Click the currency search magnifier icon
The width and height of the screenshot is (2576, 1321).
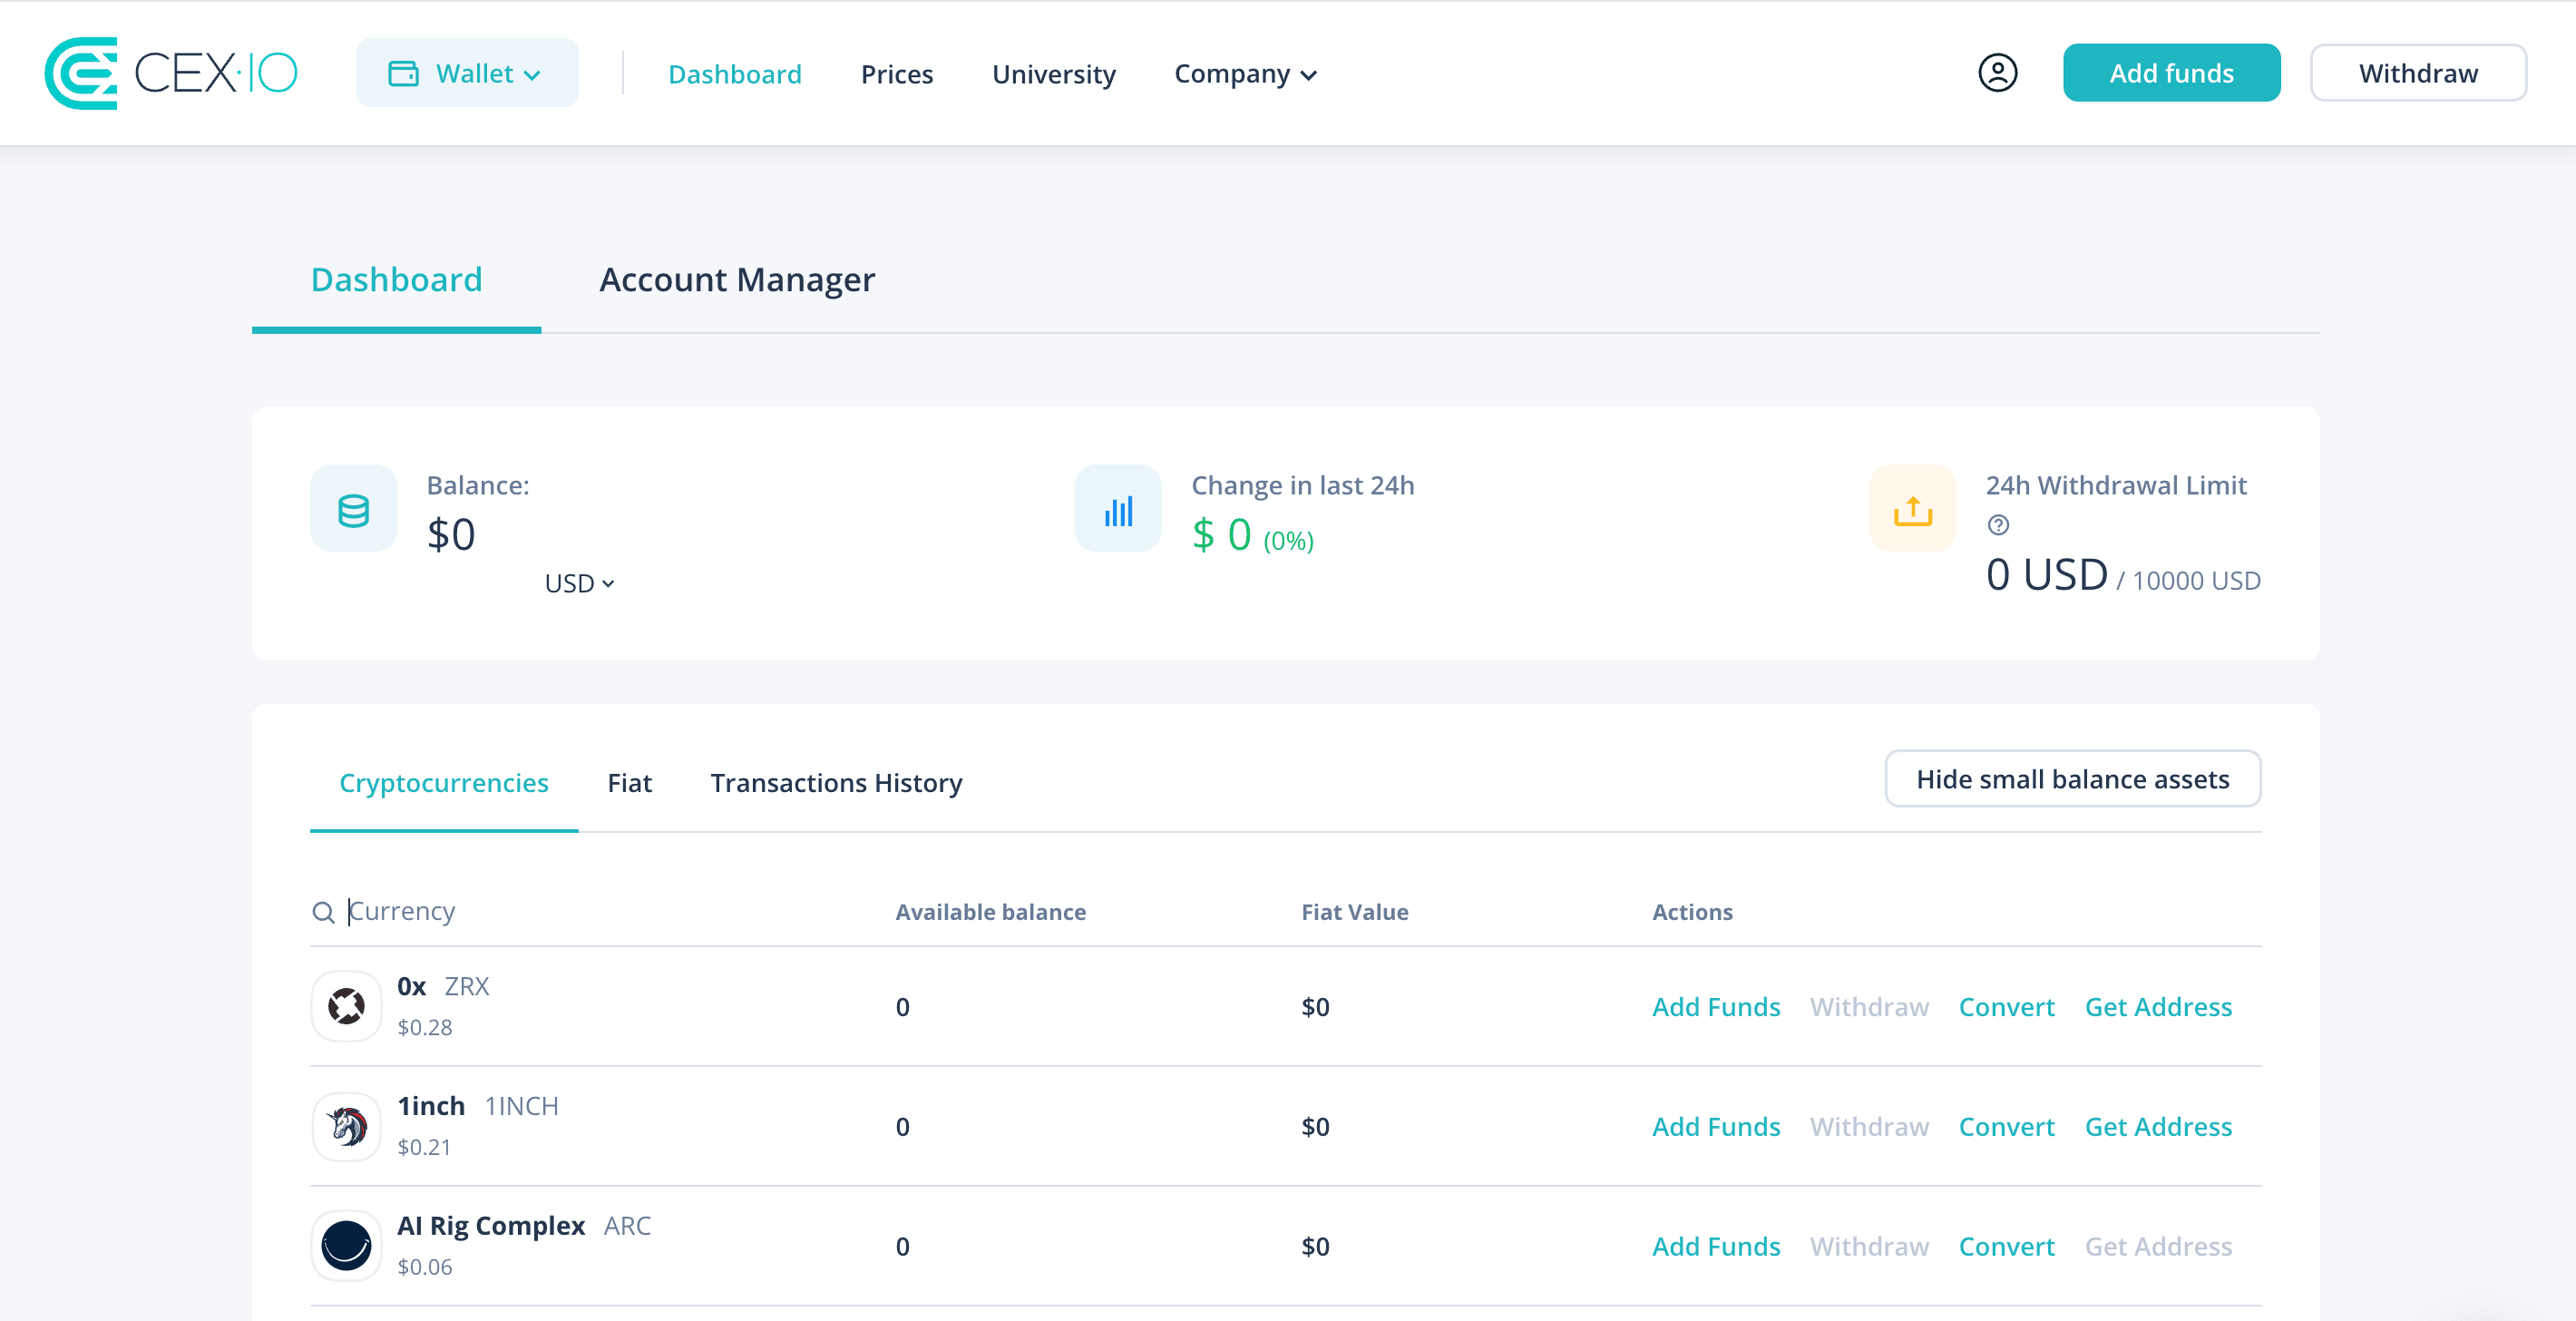323,912
